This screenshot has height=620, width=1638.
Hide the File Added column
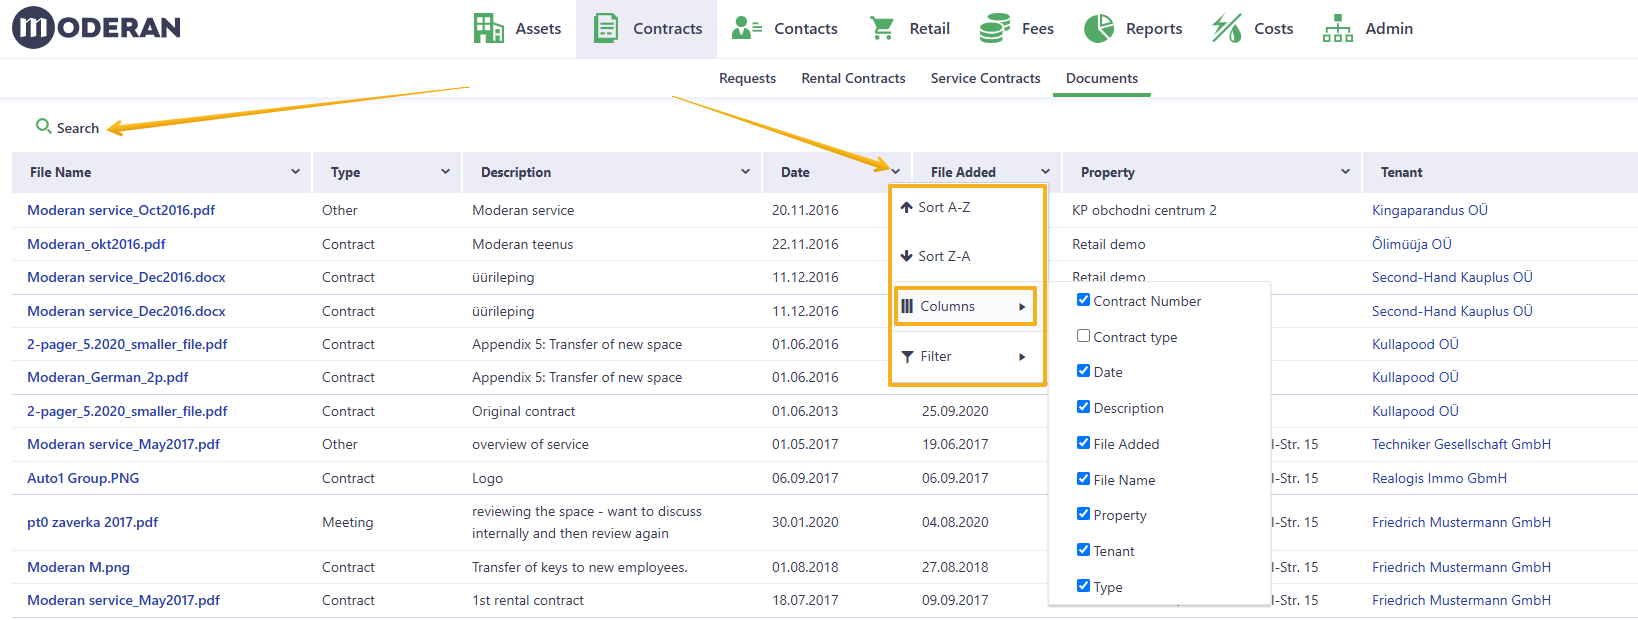(x=1083, y=443)
